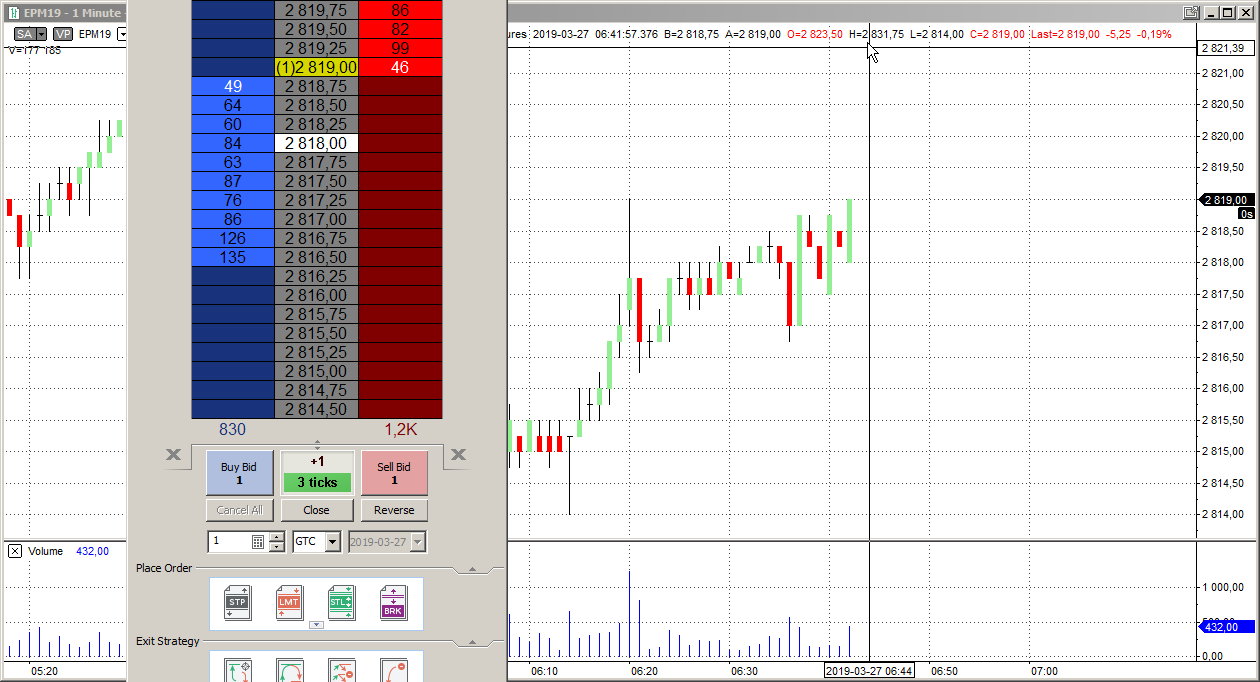The width and height of the screenshot is (1260, 682).
Task: Open the EPM19 symbol dropdown
Action: point(122,34)
